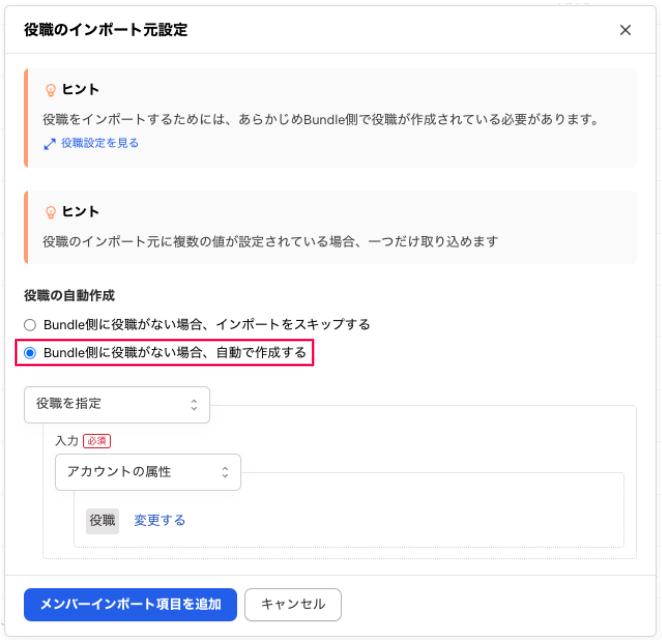Open the 役職を指定 dropdown
This screenshot has width=662, height=642.
[x=116, y=404]
